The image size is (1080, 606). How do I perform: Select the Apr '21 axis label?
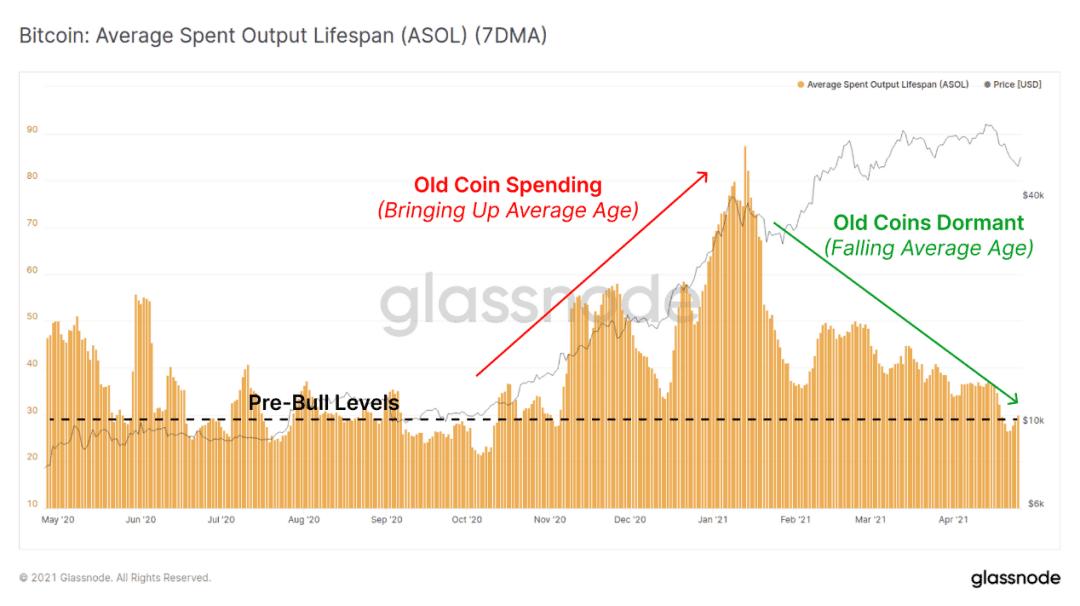coord(953,519)
